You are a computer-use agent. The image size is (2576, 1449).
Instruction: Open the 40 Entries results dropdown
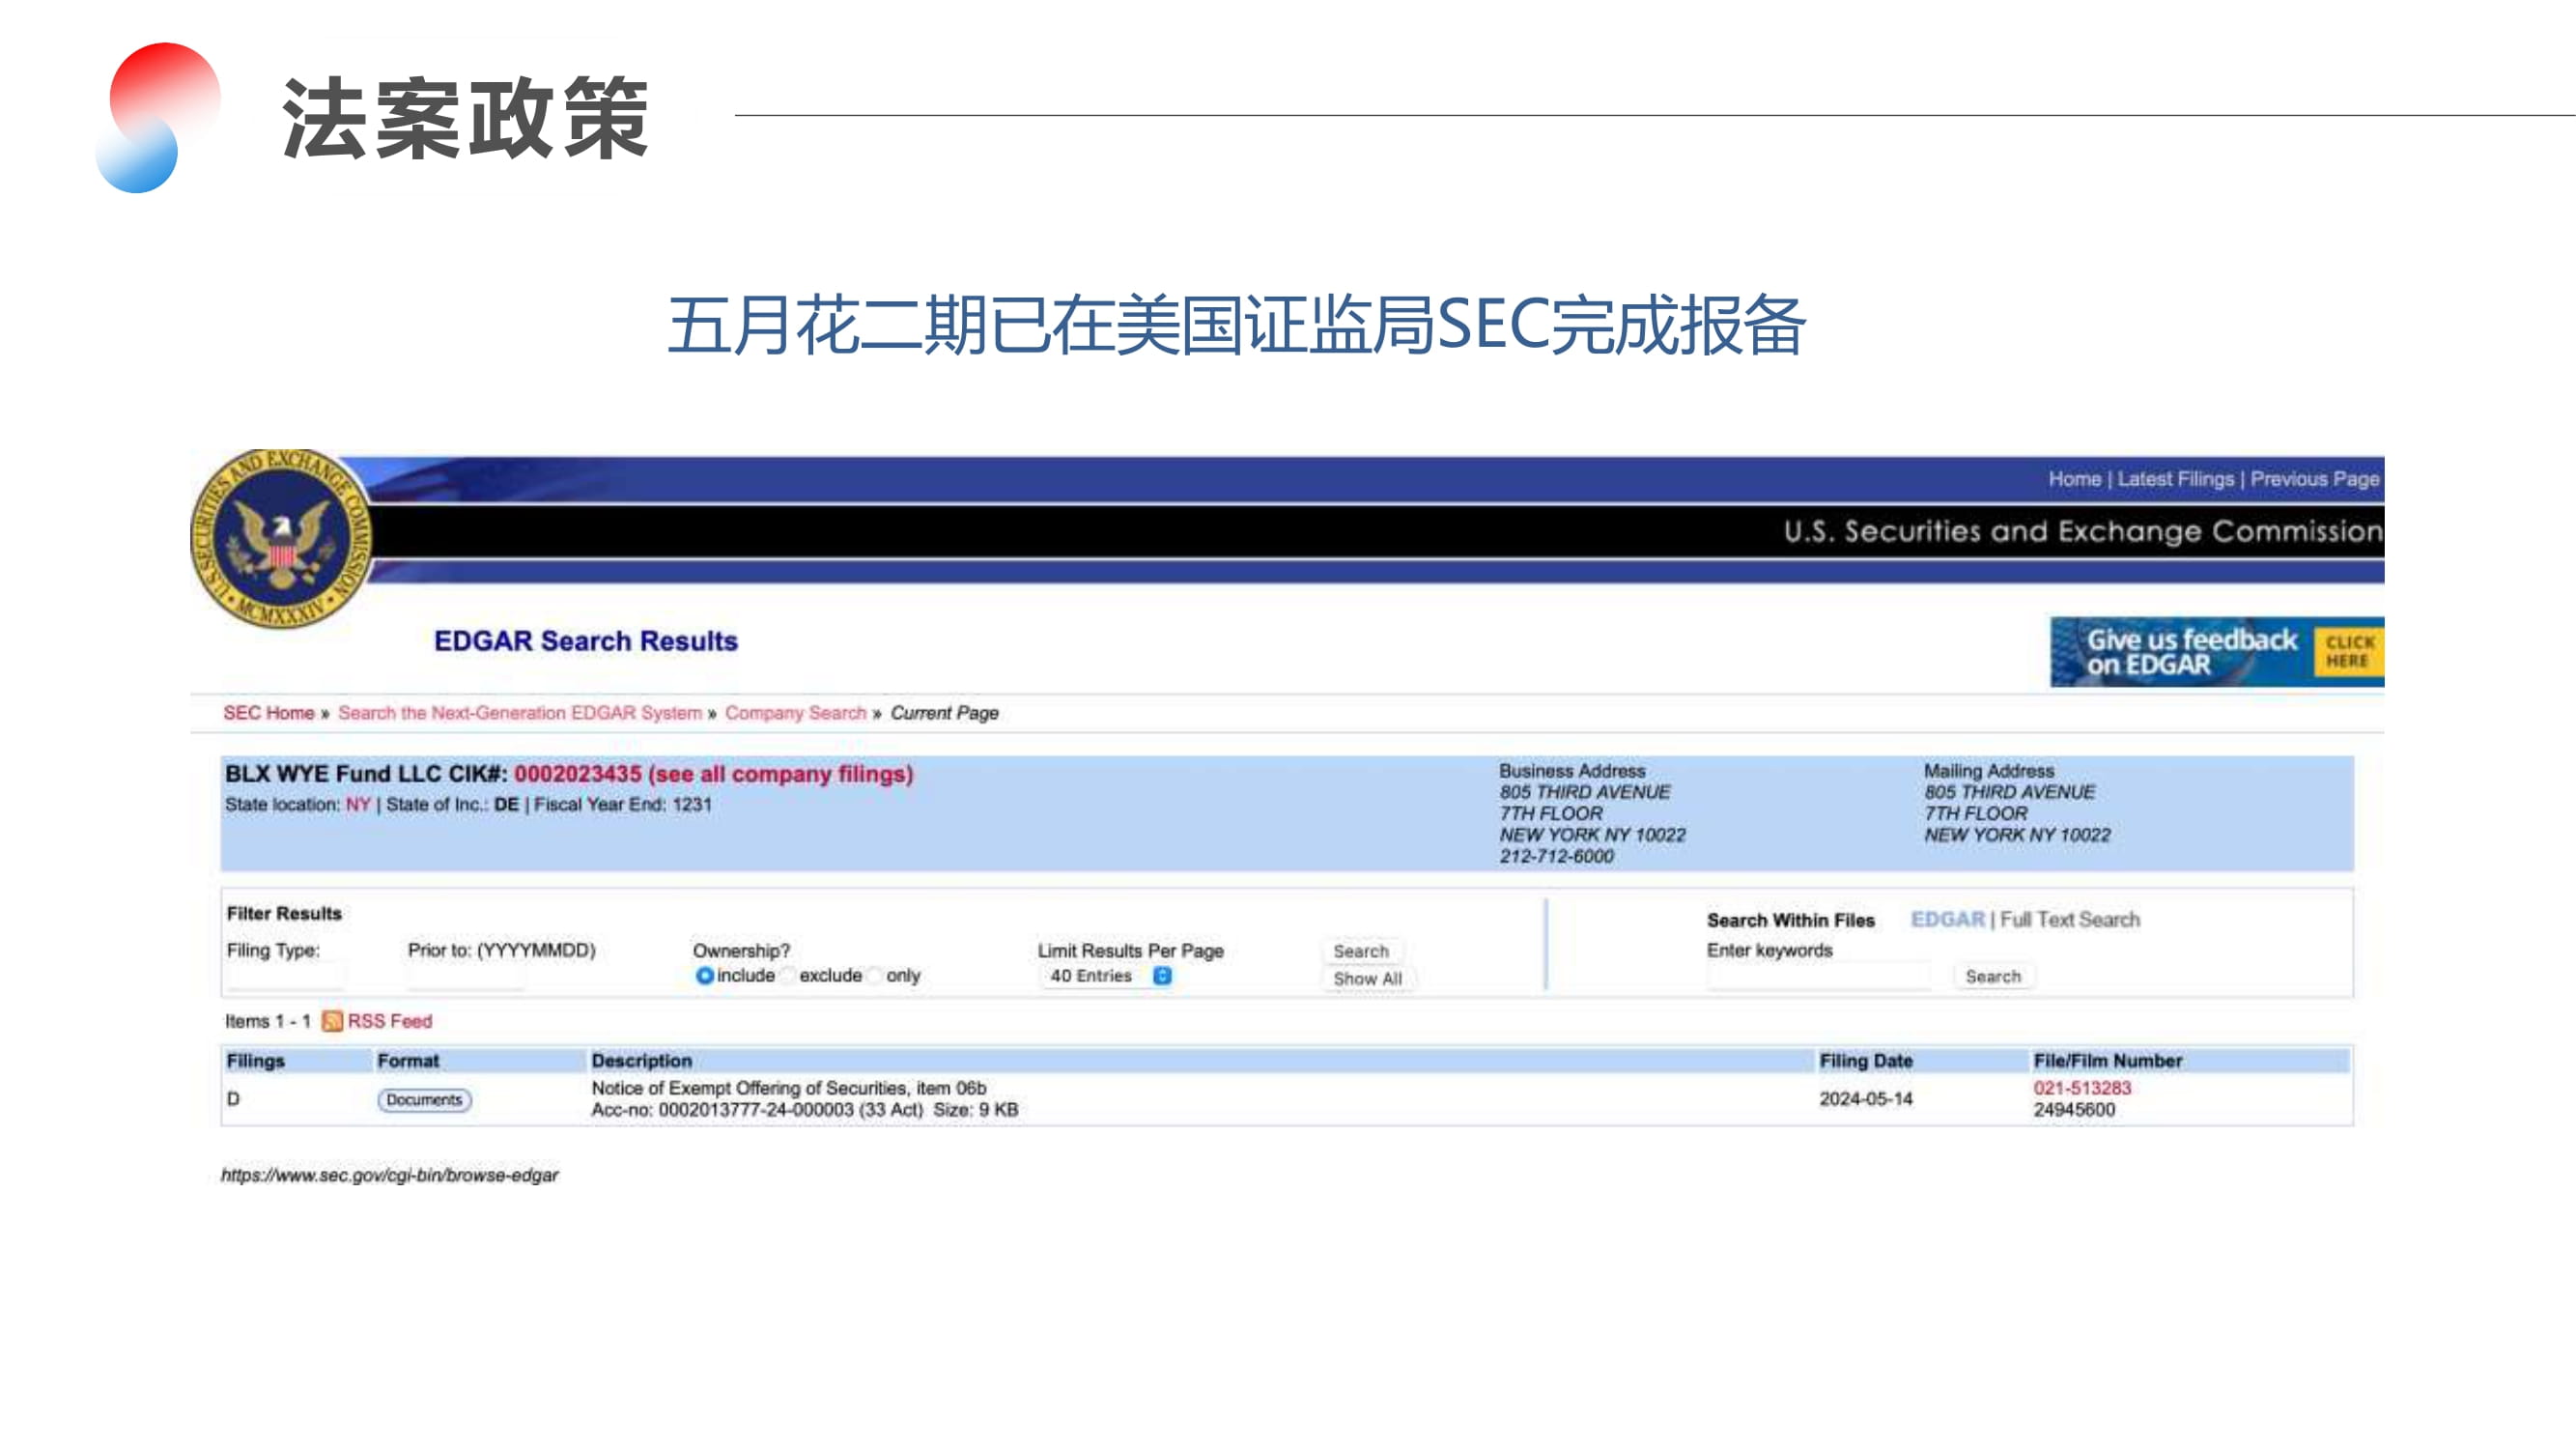1109,976
